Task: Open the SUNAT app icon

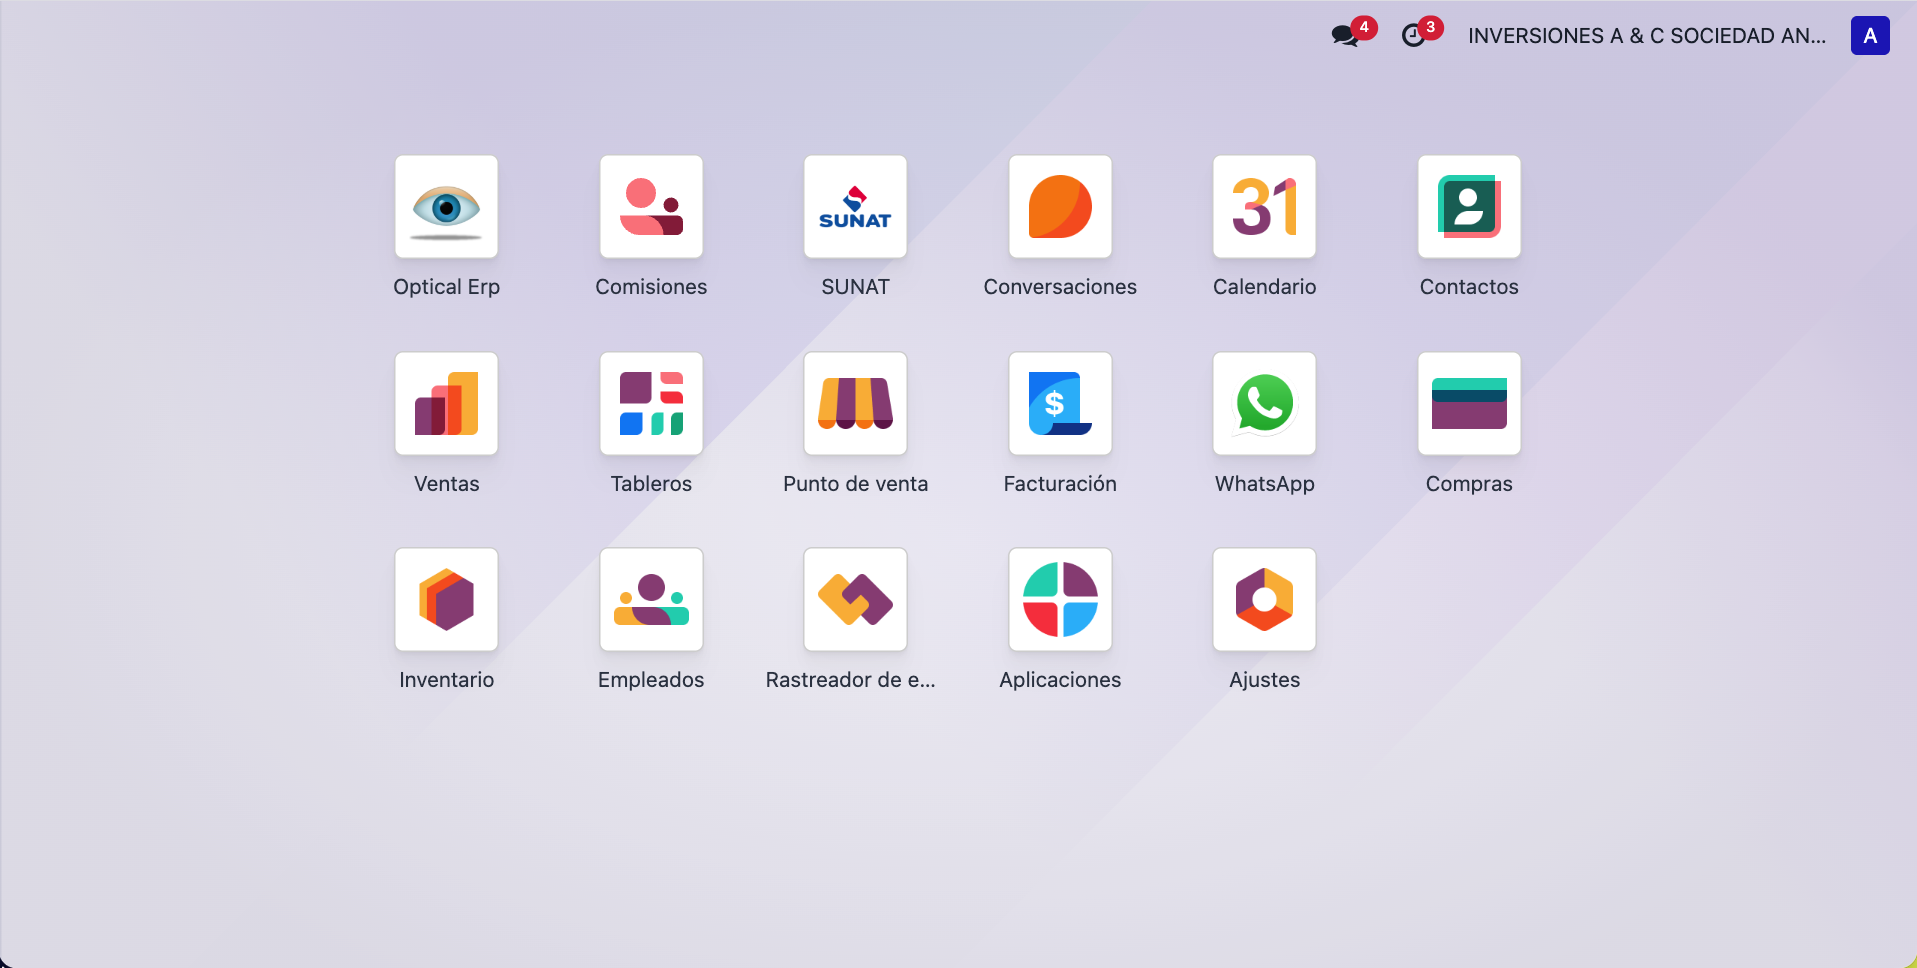Action: tap(855, 207)
